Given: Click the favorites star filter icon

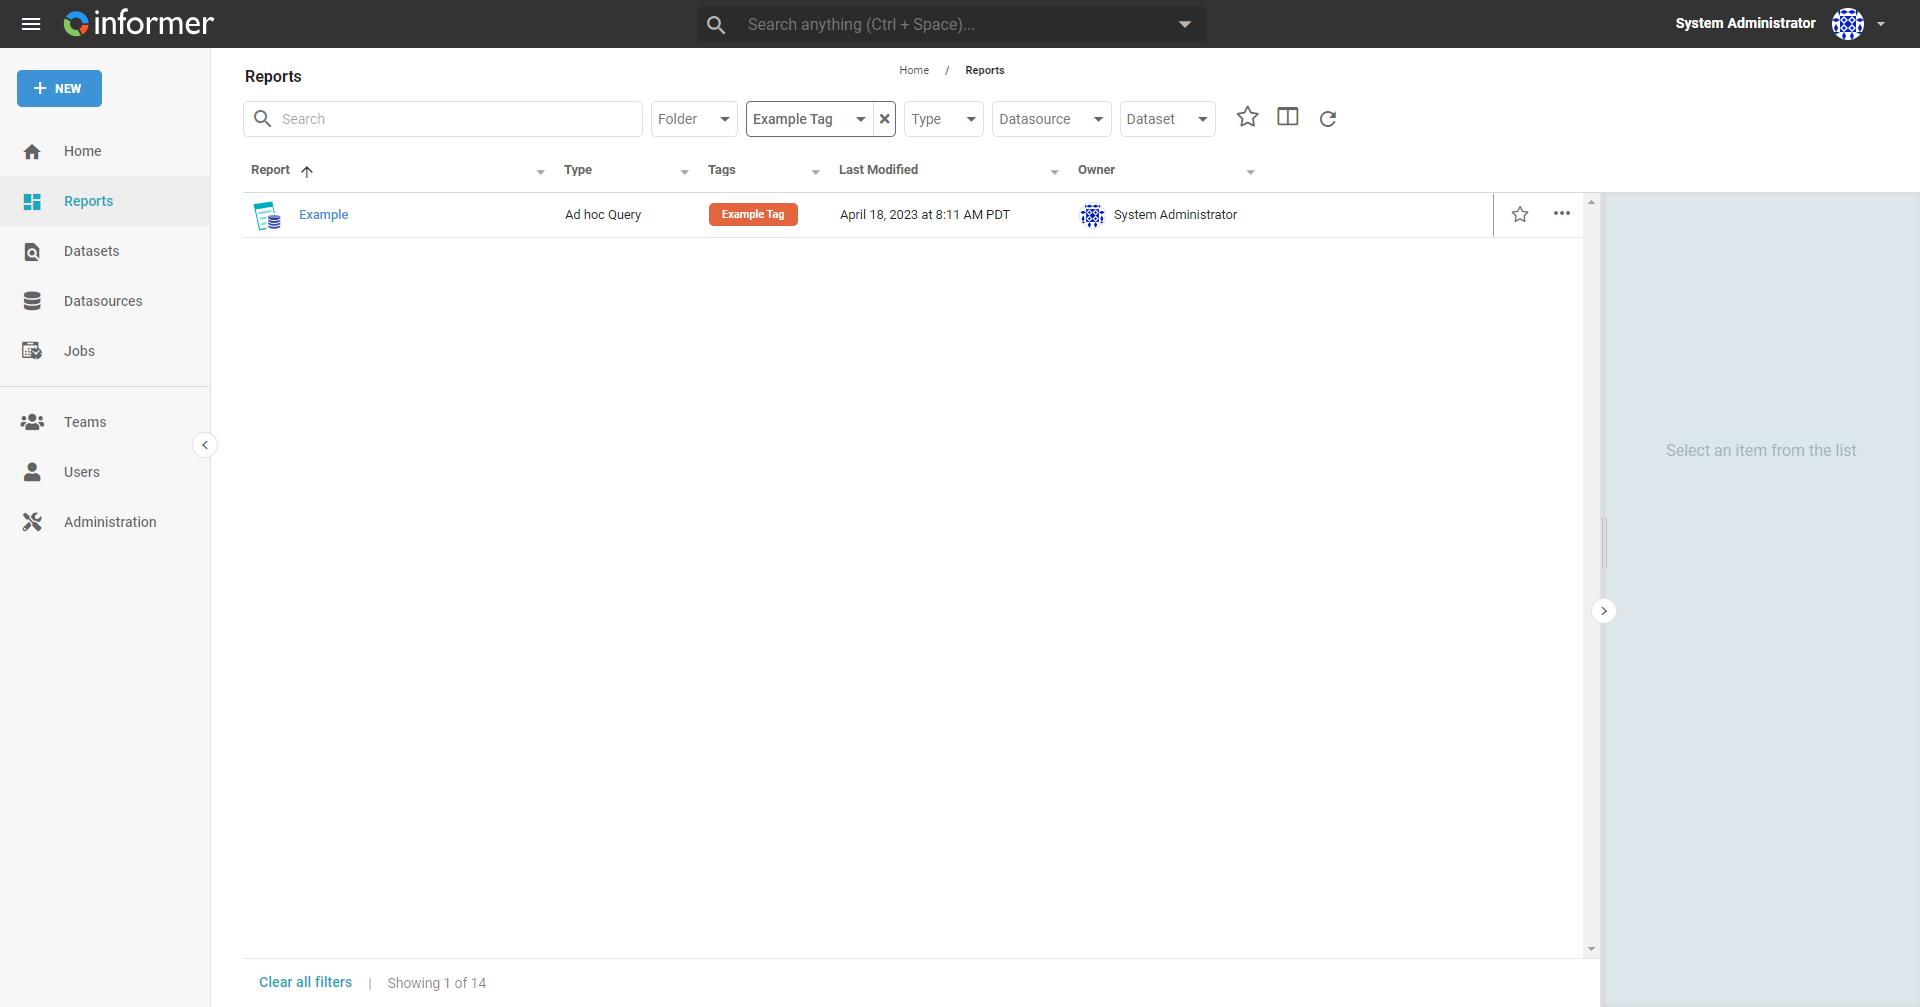Looking at the screenshot, I should click(x=1247, y=117).
